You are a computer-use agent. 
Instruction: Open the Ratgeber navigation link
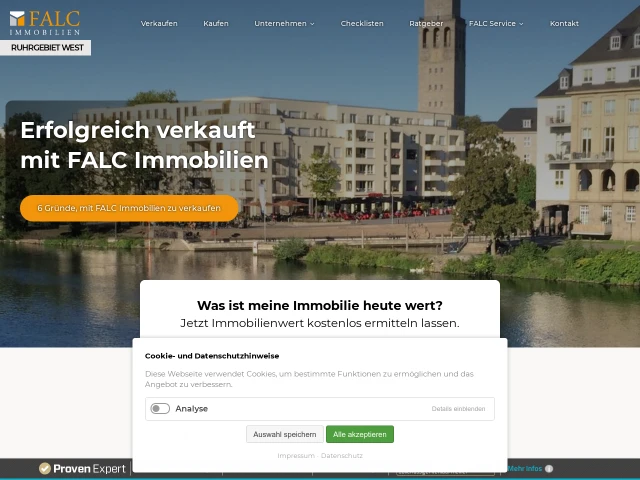(426, 24)
